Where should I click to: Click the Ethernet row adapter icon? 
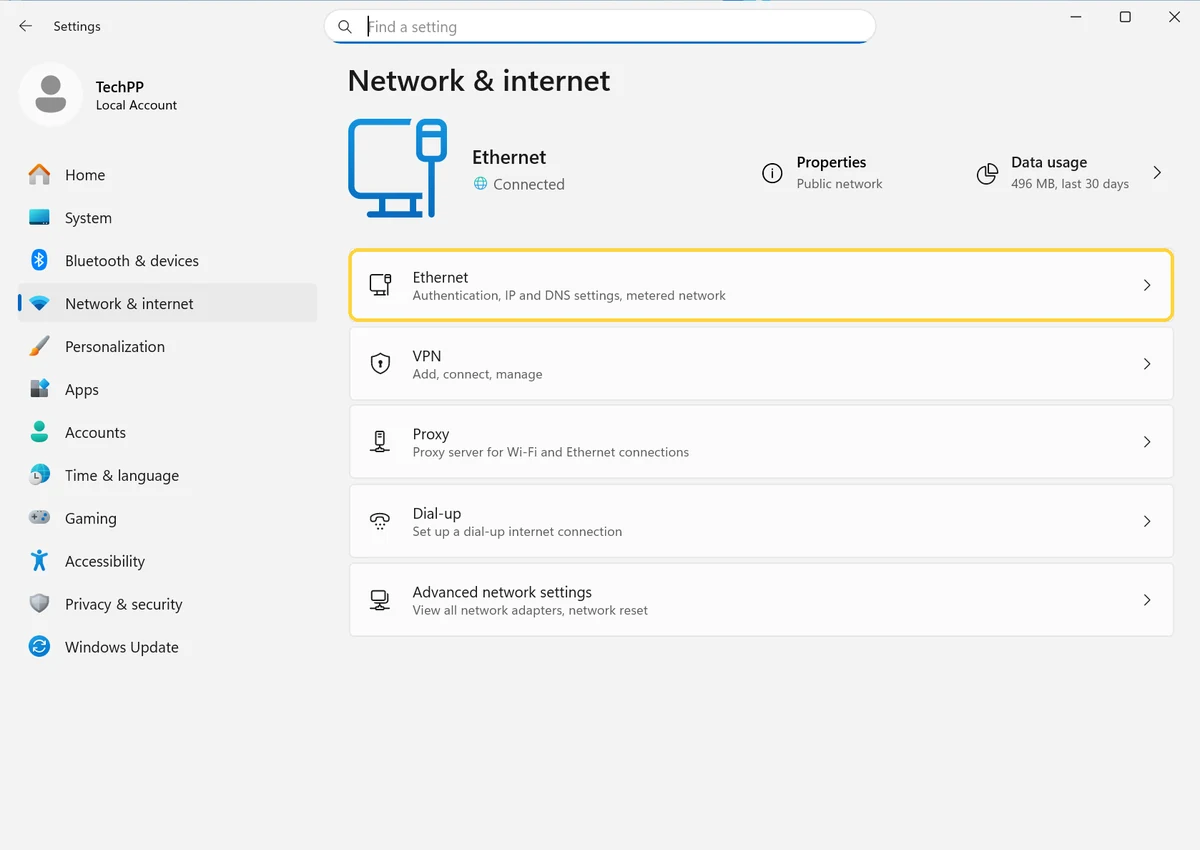click(x=380, y=285)
